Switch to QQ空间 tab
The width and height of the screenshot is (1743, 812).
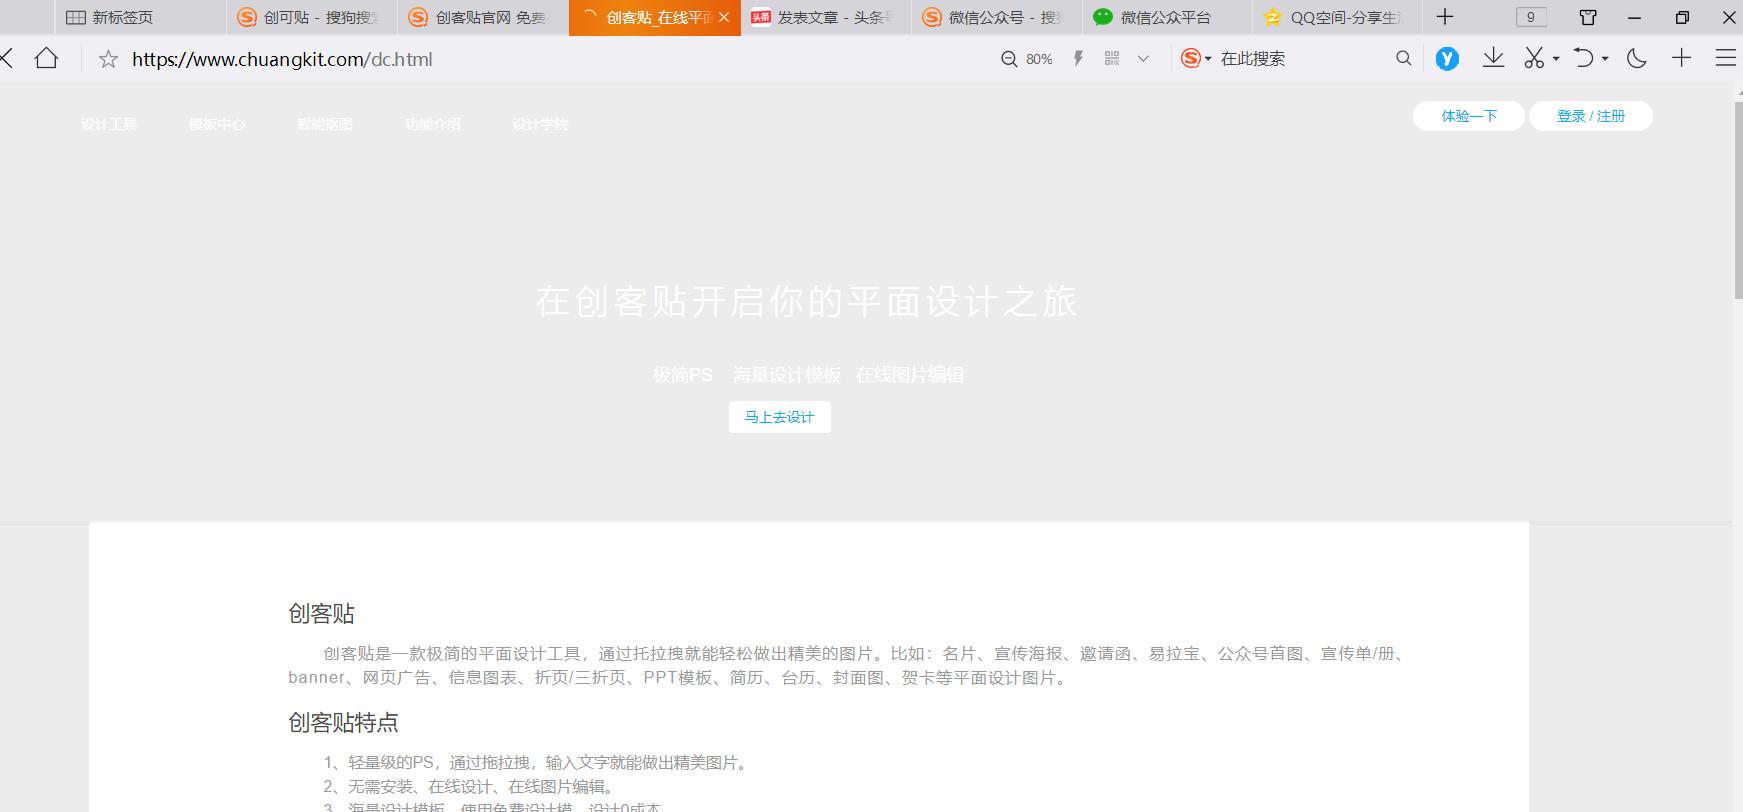(x=1339, y=18)
